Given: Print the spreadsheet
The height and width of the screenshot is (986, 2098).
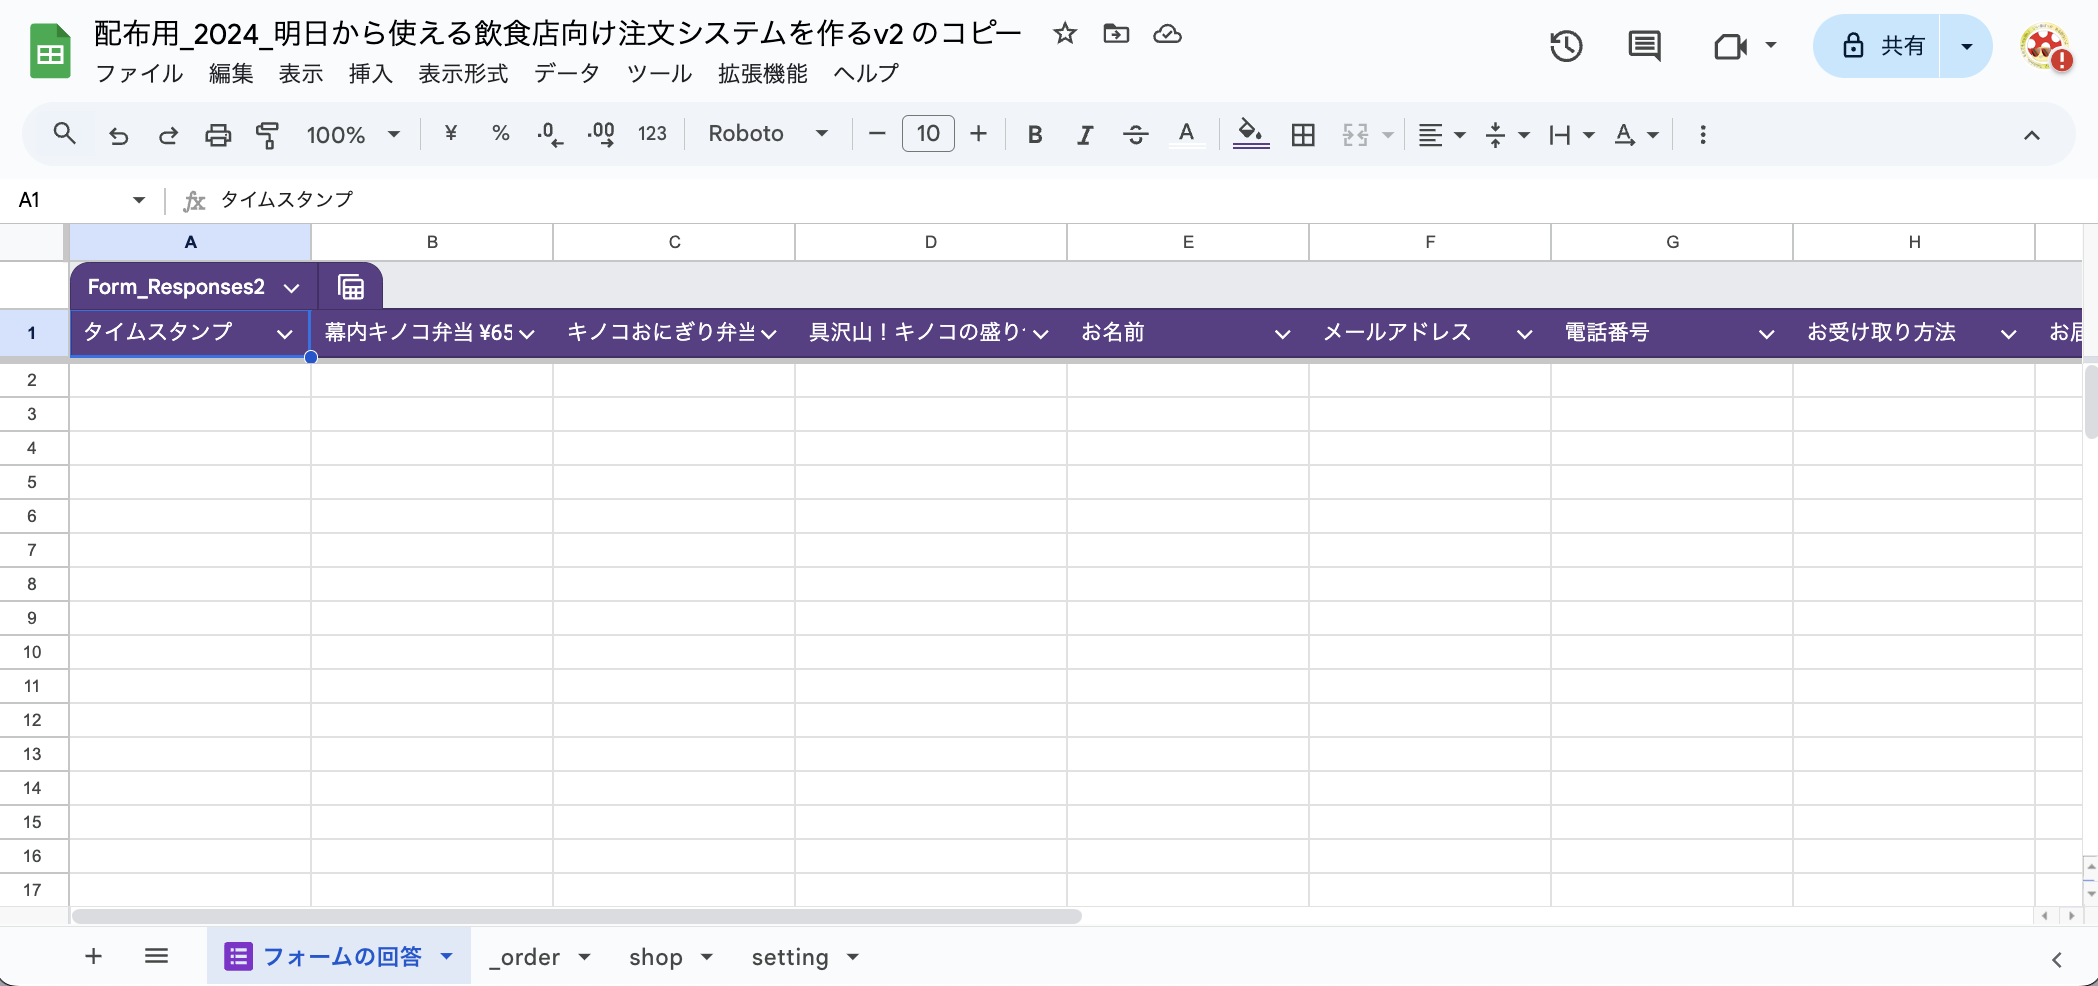Looking at the screenshot, I should 218,134.
